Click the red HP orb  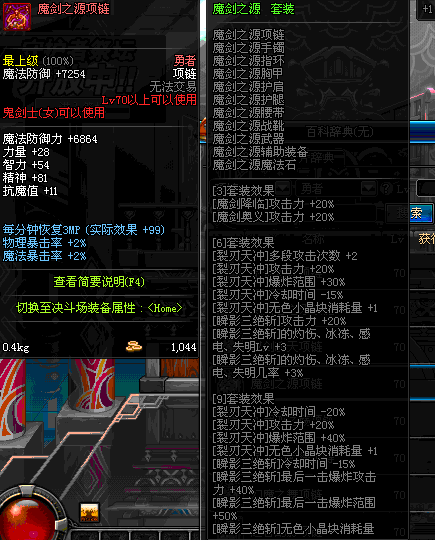27,517
